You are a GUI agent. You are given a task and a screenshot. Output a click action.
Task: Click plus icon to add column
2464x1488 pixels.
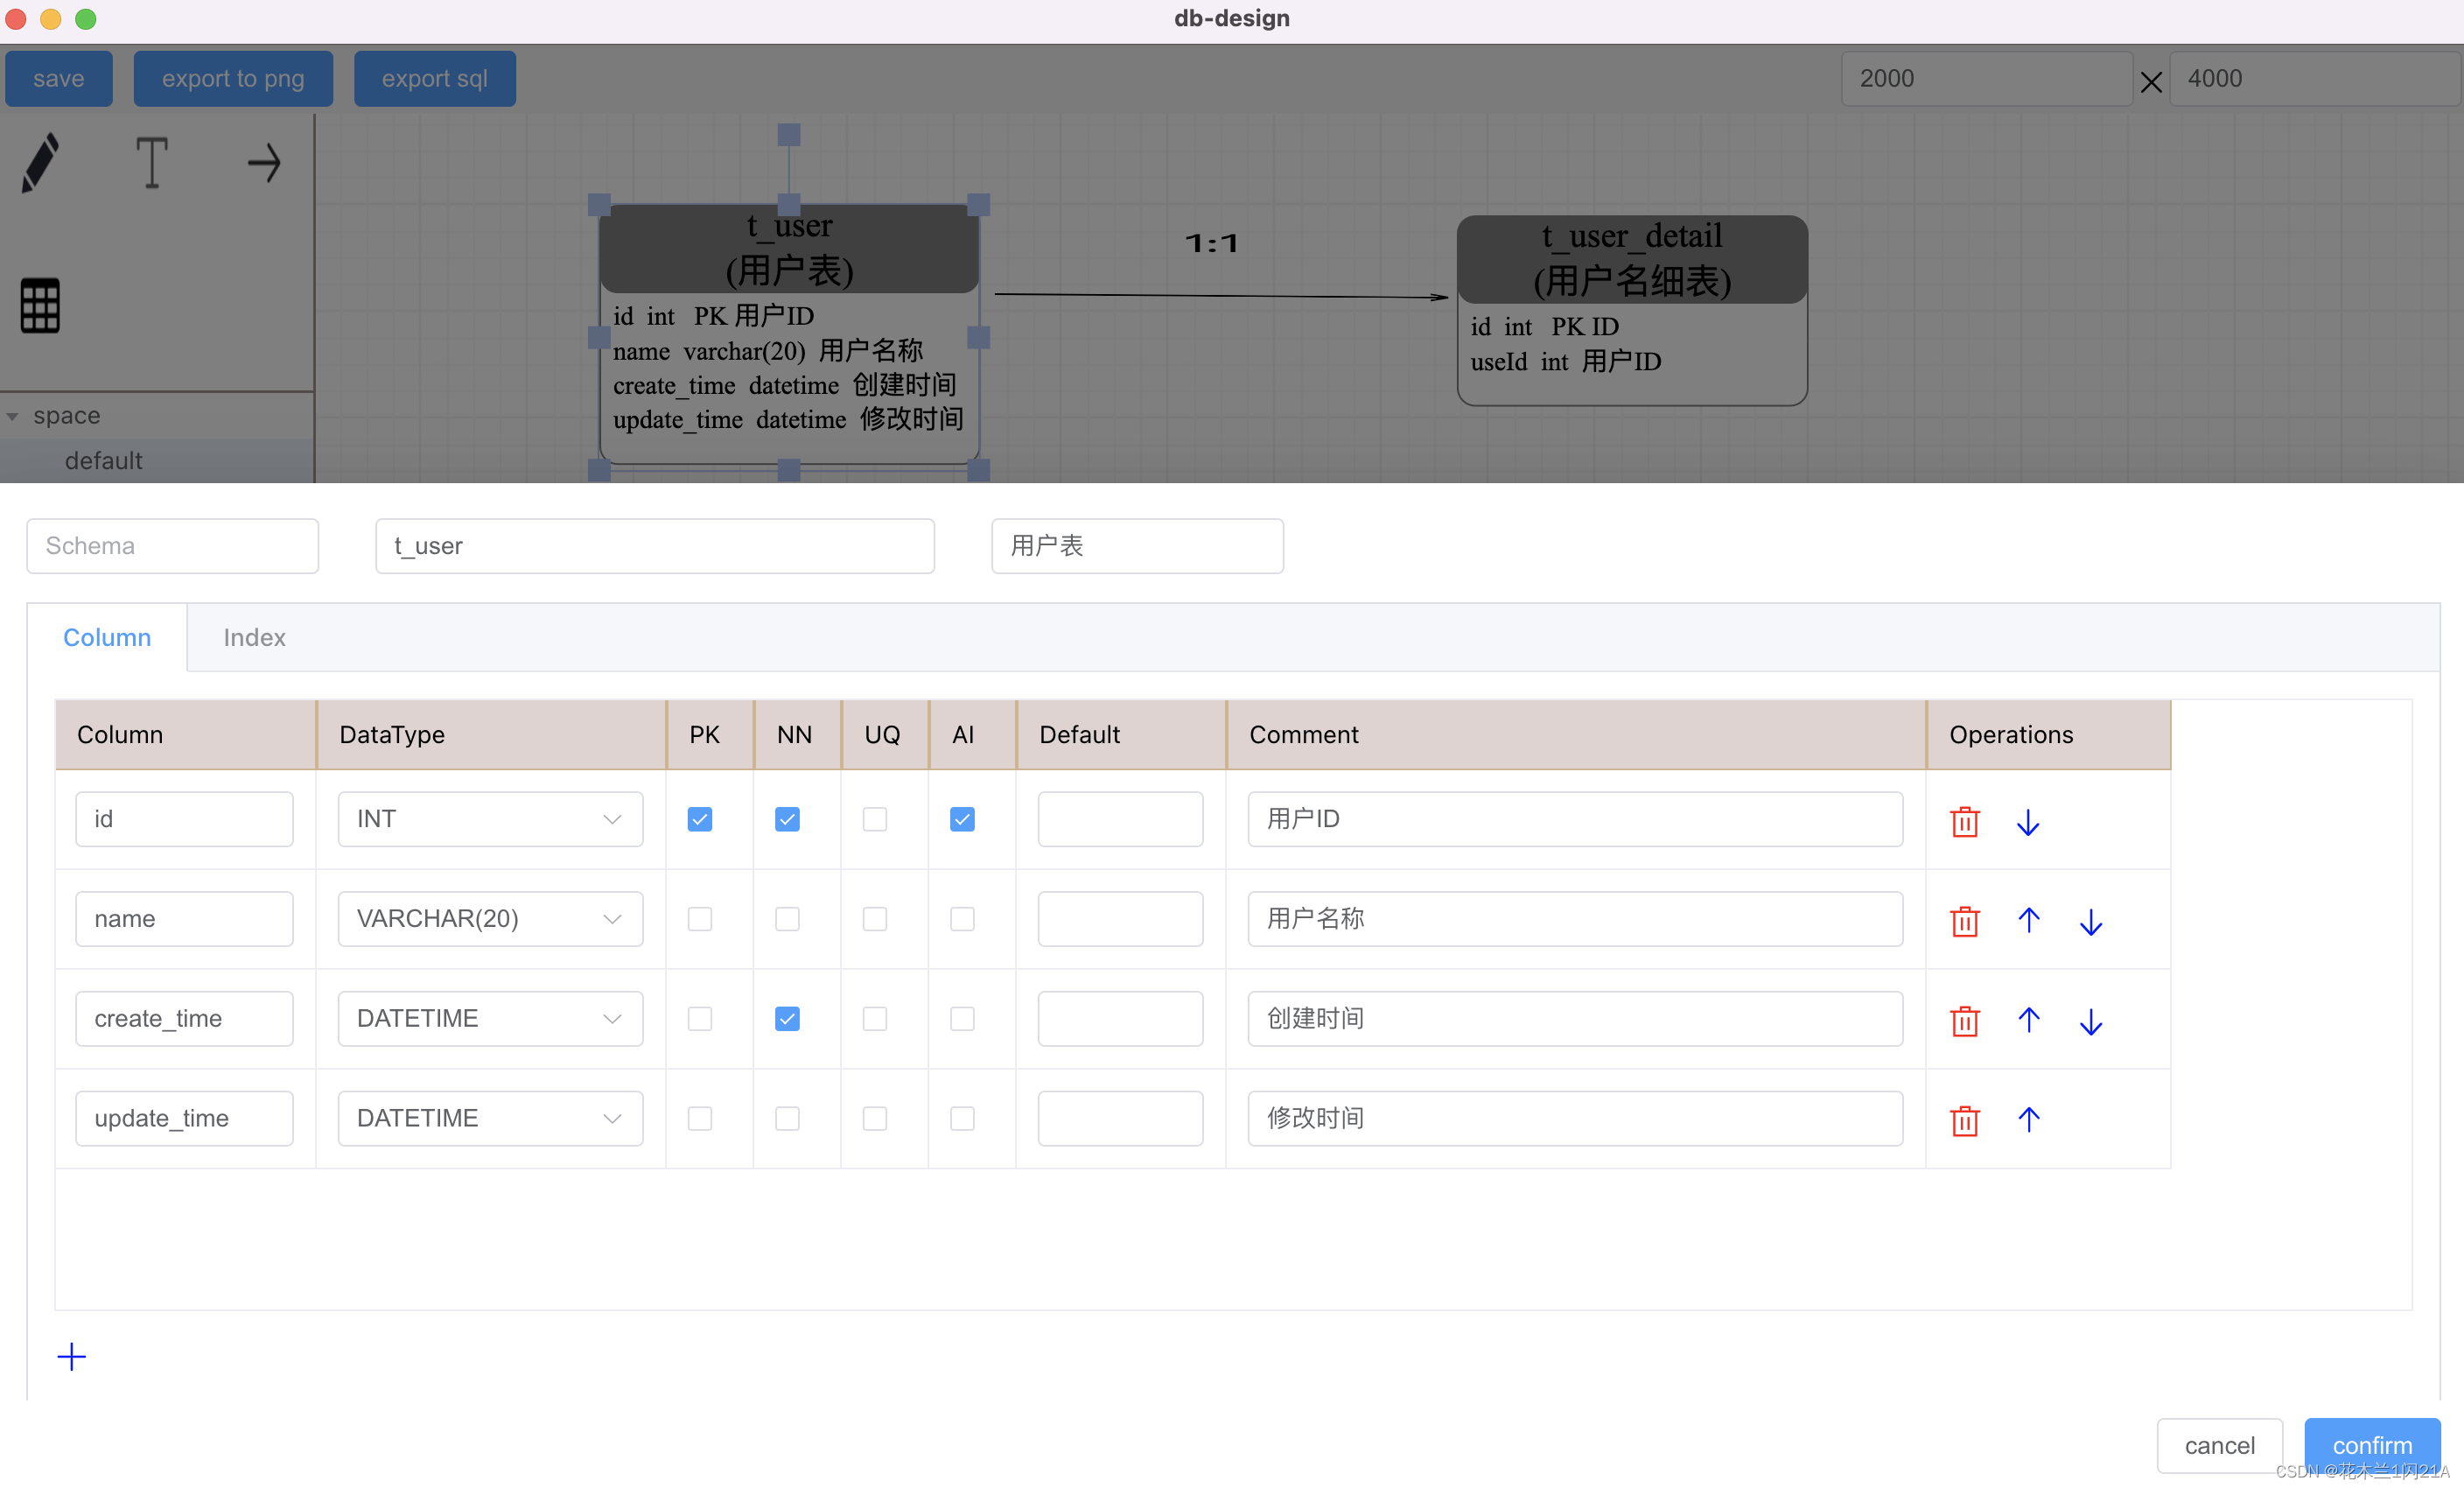pyautogui.click(x=71, y=1356)
